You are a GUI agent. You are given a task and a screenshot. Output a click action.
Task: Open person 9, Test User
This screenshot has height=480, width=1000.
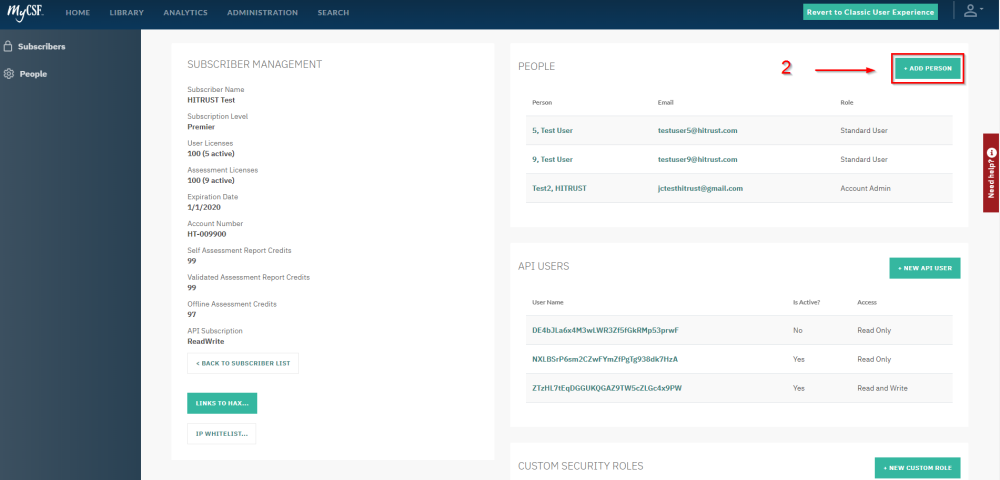click(x=552, y=159)
